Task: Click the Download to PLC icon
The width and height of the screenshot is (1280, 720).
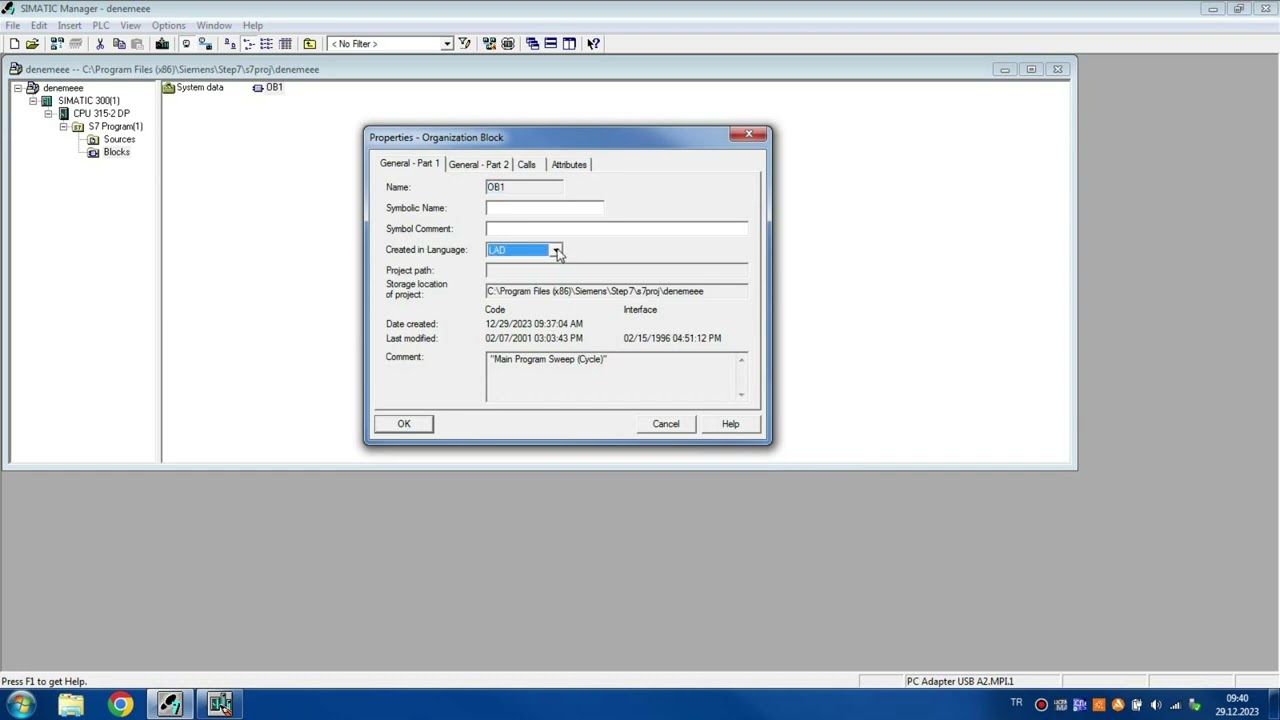Action: click(162, 44)
